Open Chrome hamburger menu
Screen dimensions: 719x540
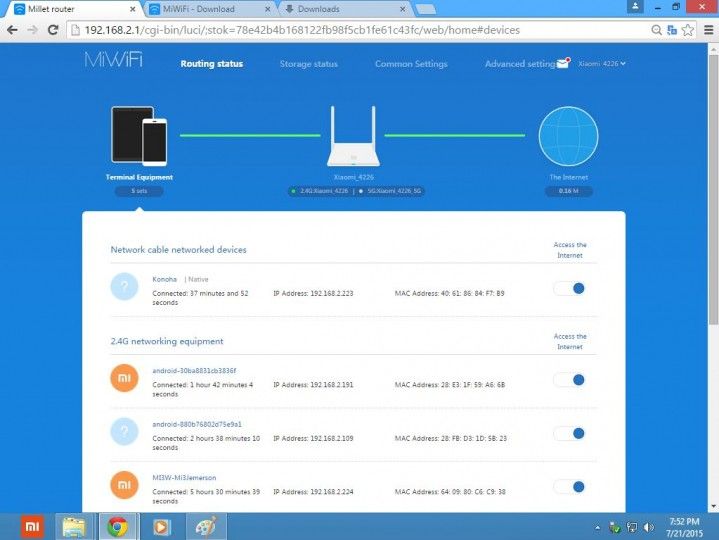(x=708, y=30)
